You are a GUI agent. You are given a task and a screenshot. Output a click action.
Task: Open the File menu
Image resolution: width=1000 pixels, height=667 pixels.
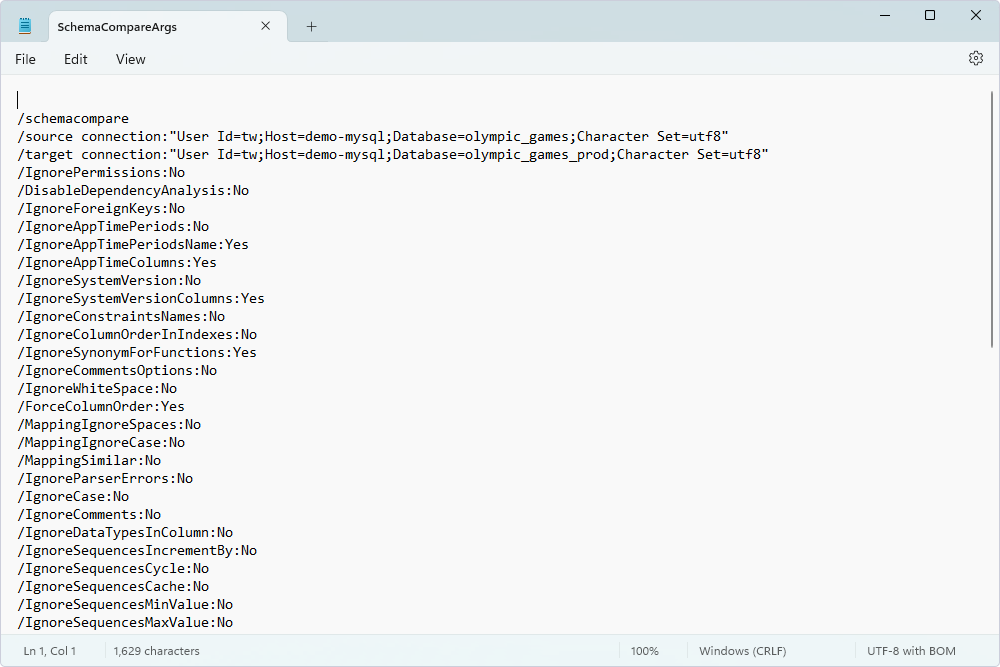[x=26, y=59]
